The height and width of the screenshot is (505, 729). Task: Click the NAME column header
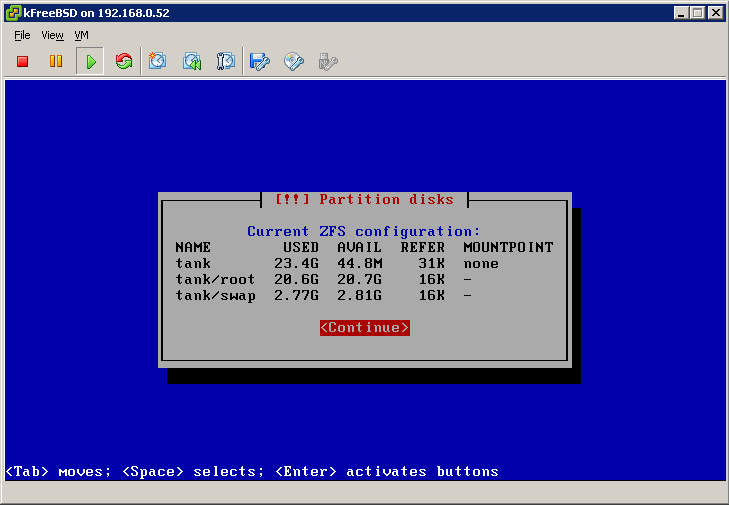193,247
